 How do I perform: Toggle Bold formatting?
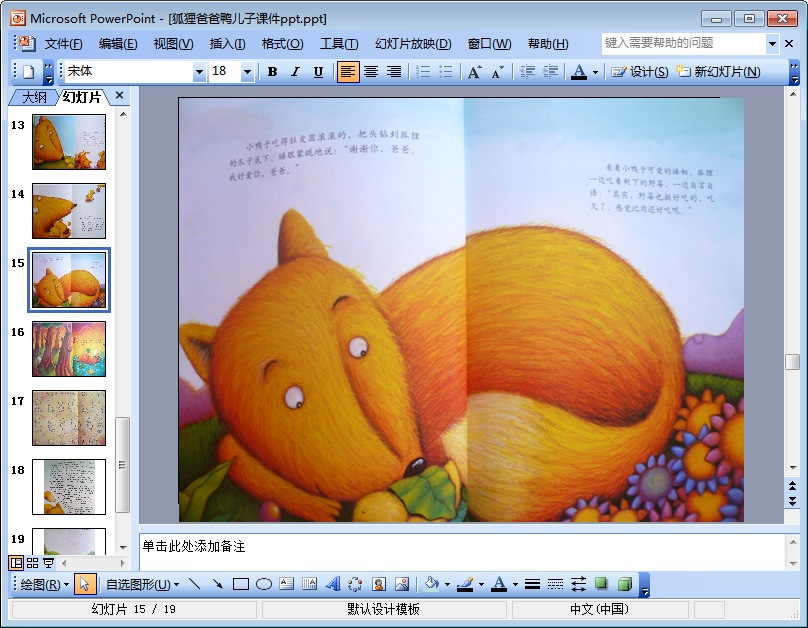273,72
